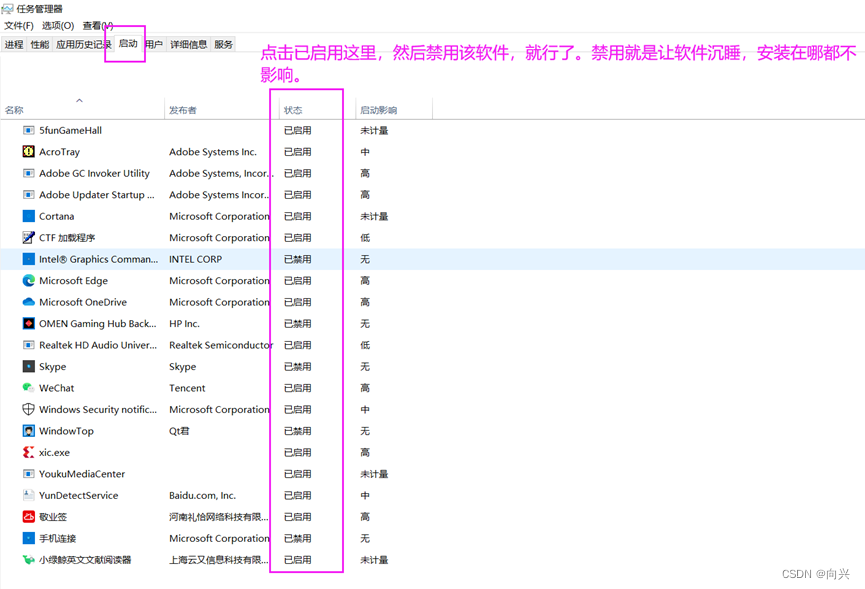Viewport: 865px width, 589px height.
Task: Click Tencent publisher text
Action: pyautogui.click(x=187, y=388)
